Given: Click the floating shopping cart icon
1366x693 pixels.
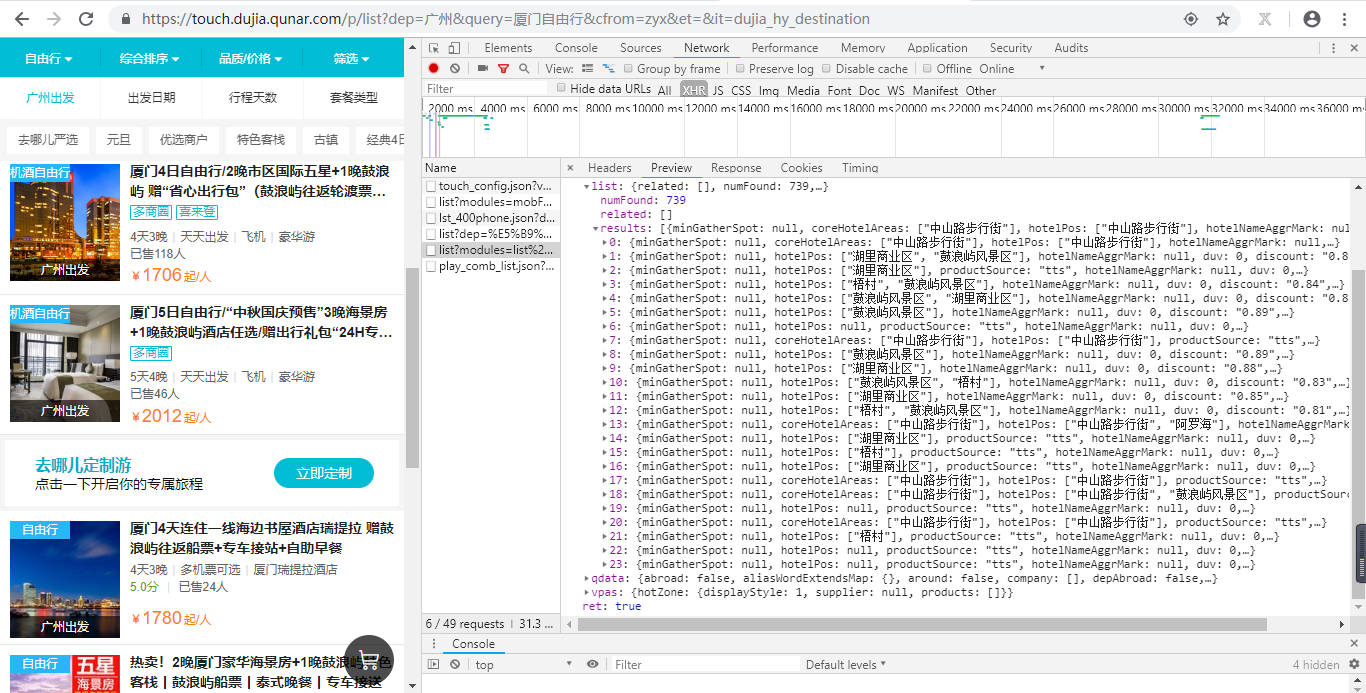Looking at the screenshot, I should (x=369, y=661).
